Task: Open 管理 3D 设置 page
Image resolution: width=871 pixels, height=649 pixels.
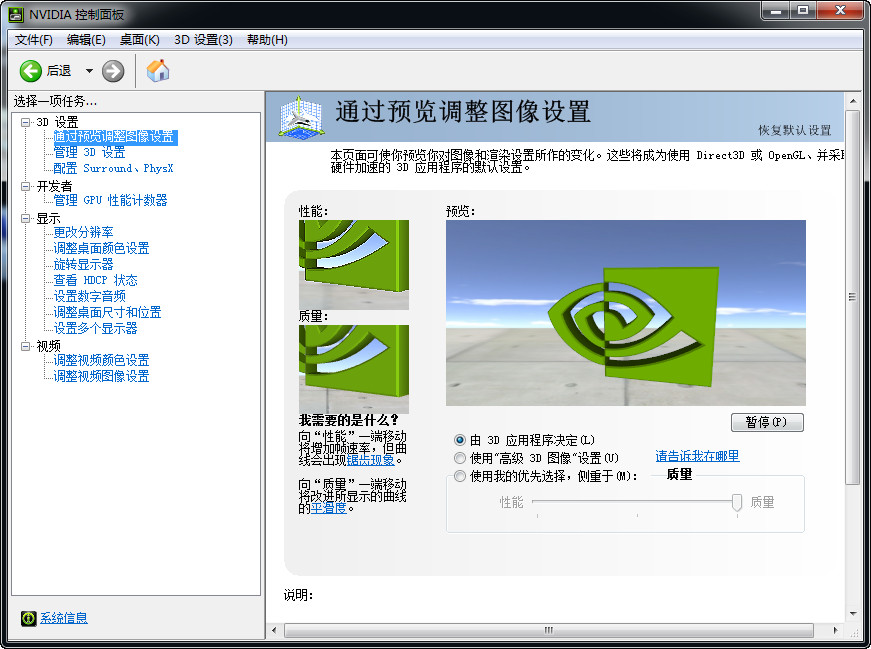Action: pyautogui.click(x=89, y=152)
